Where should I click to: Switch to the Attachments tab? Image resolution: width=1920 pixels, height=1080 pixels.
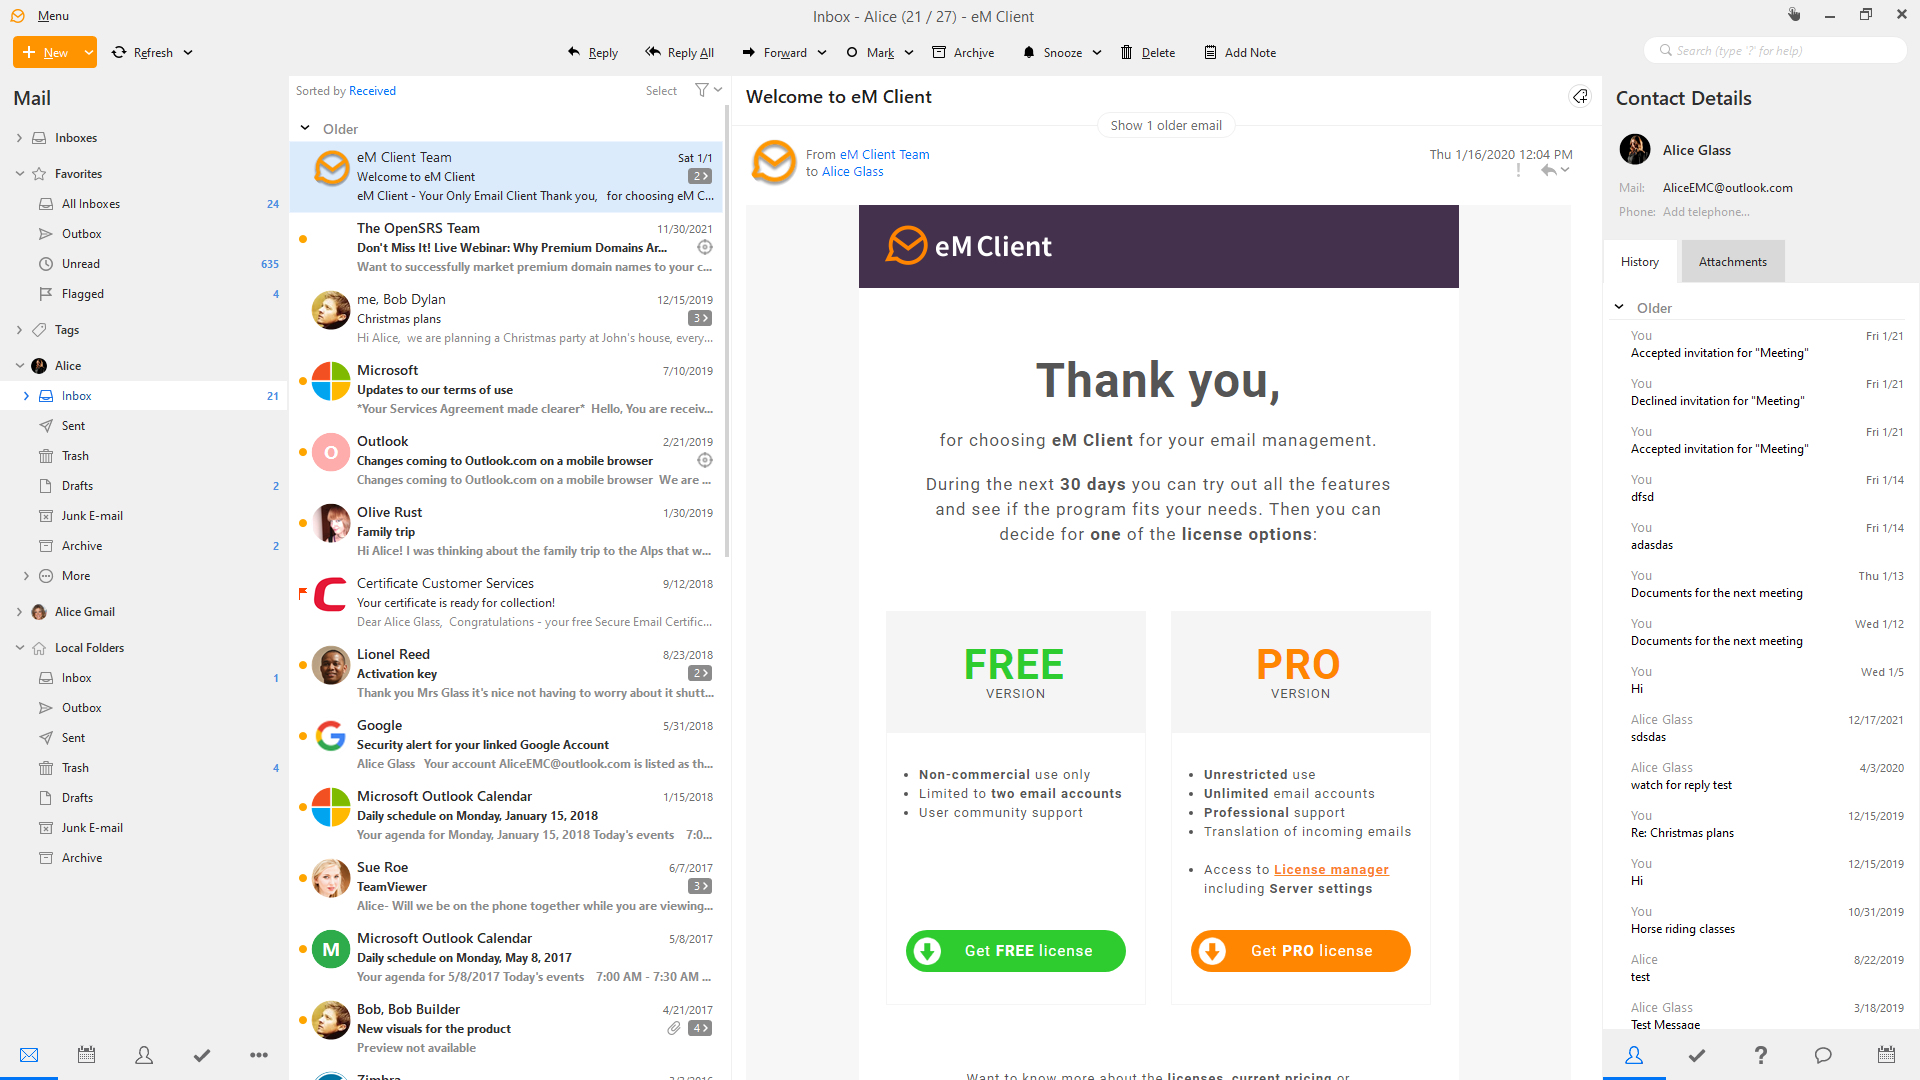tap(1732, 262)
